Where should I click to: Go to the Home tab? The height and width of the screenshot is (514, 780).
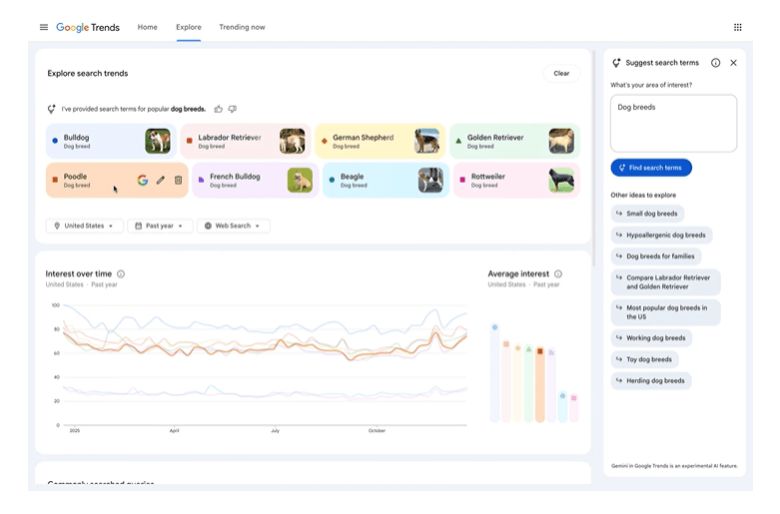pos(147,27)
